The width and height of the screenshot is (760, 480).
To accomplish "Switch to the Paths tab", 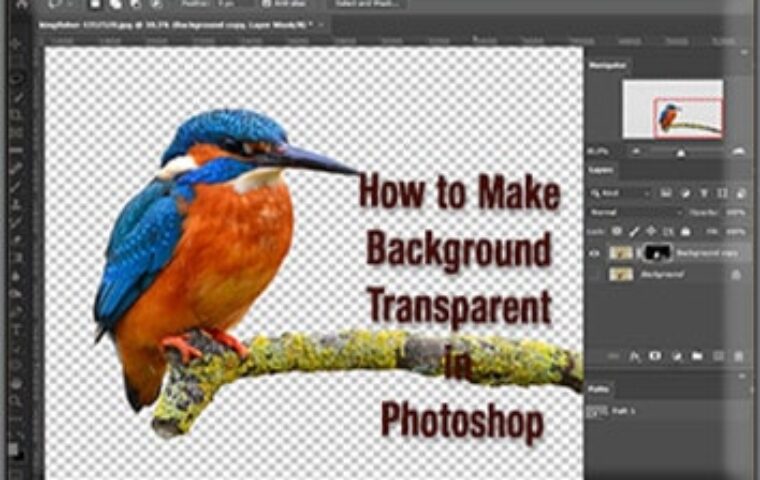I will [x=599, y=389].
